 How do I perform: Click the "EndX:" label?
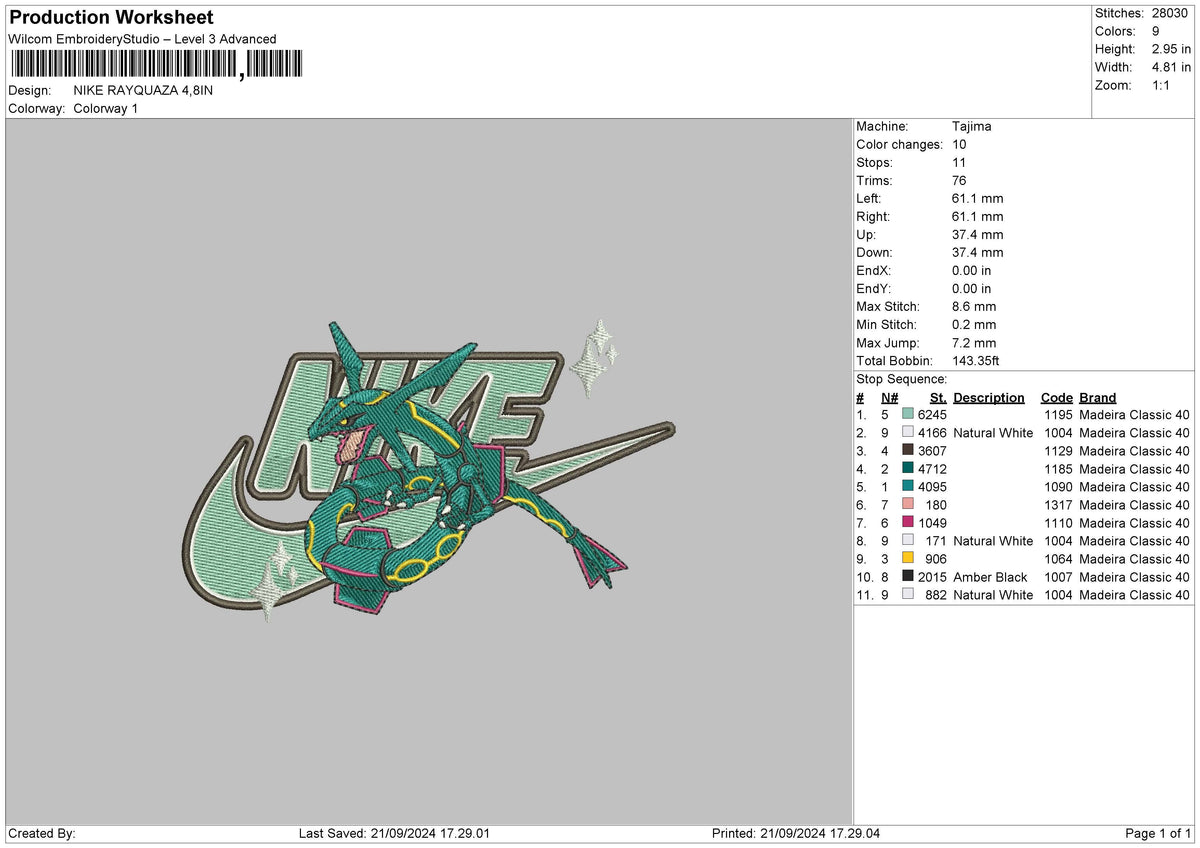point(874,271)
